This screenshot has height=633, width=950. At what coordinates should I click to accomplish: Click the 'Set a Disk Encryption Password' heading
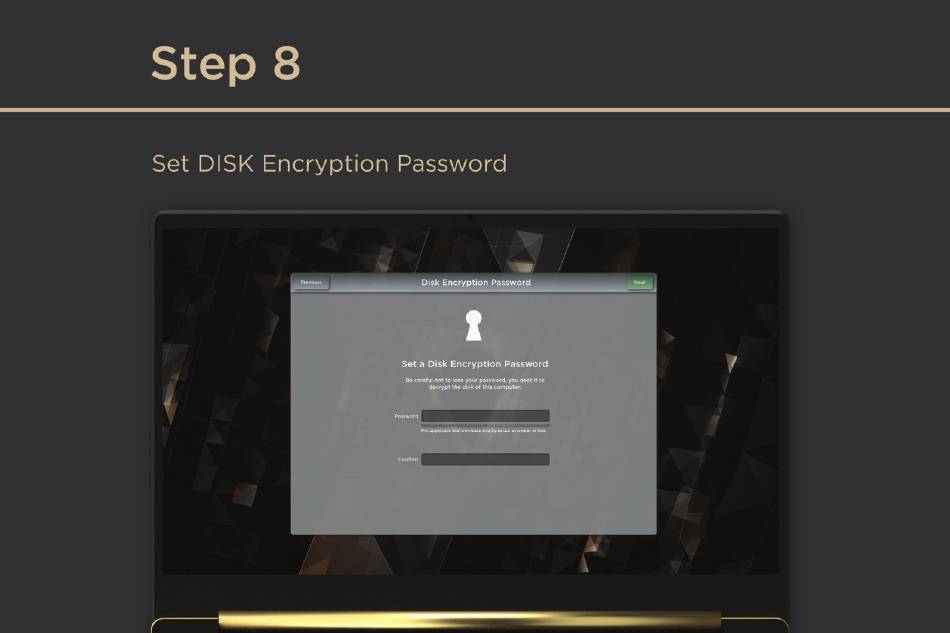474,363
